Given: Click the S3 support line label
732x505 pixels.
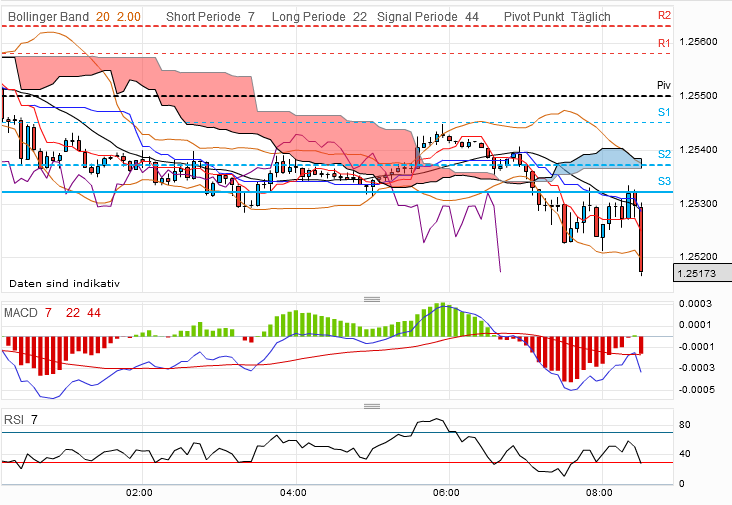Looking at the screenshot, I should 664,181.
